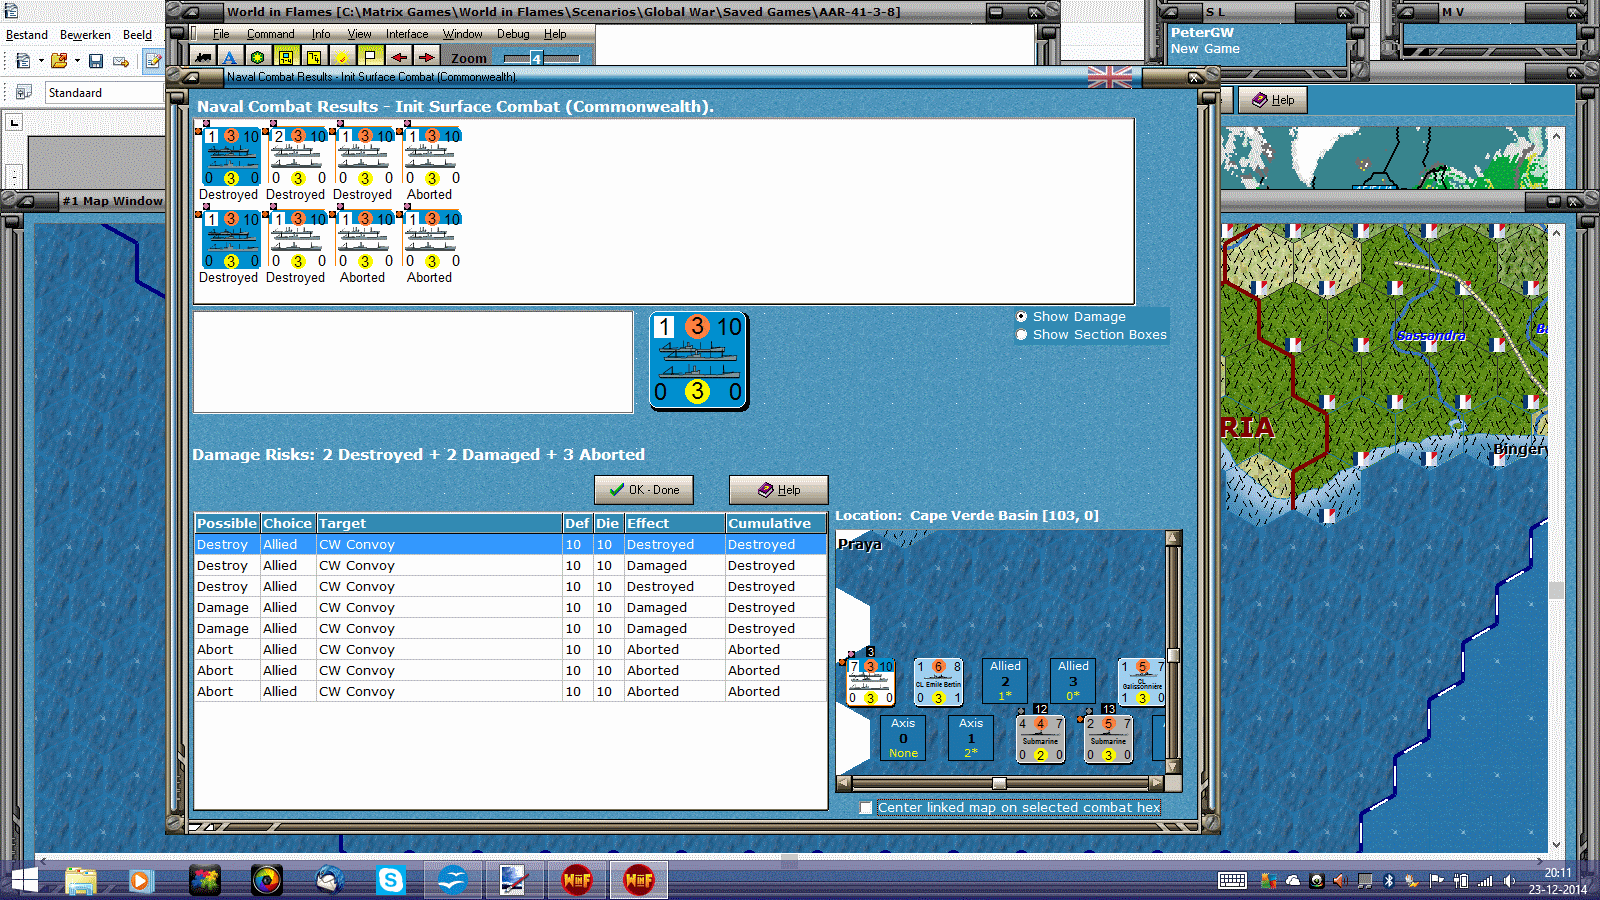Click the red left arrow toolbar icon
This screenshot has width=1600, height=900.
point(398,58)
